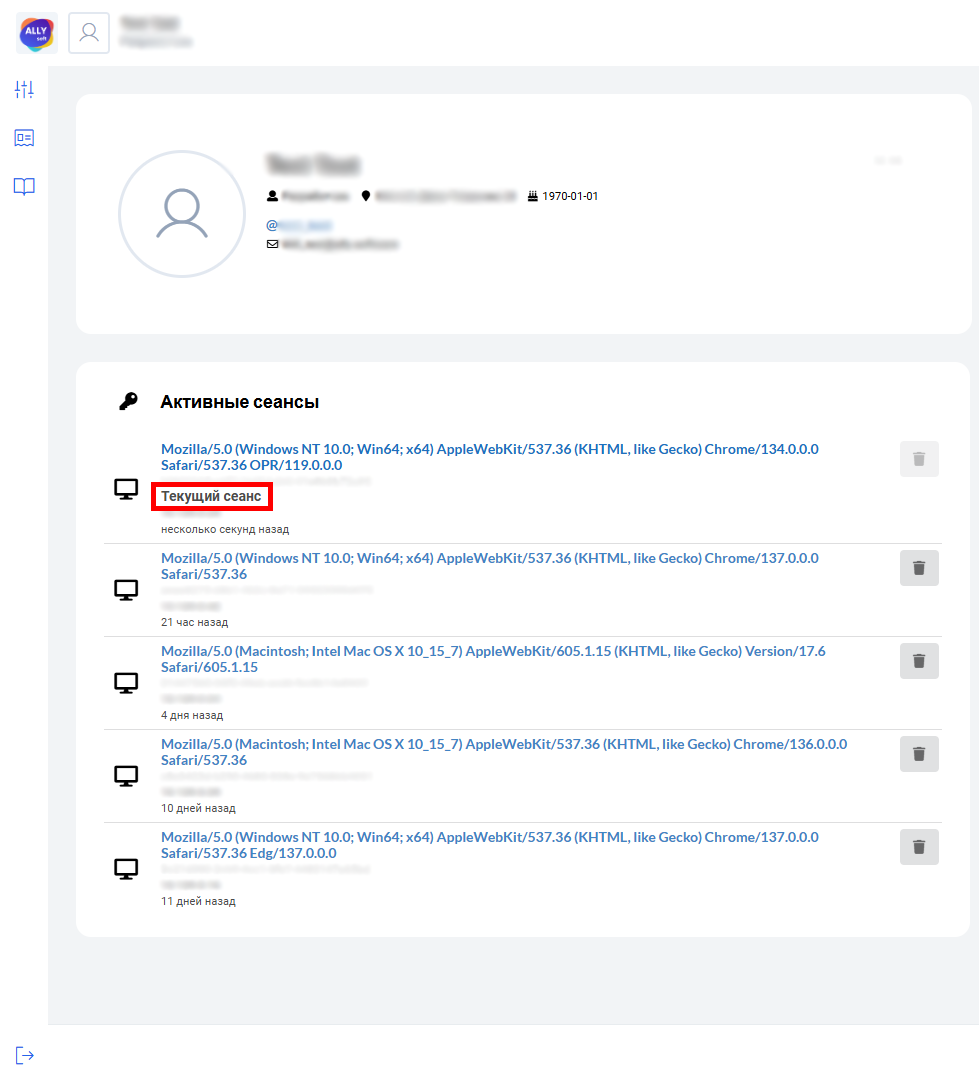Click the large profile picture placeholder
The width and height of the screenshot is (979, 1080).
(182, 214)
